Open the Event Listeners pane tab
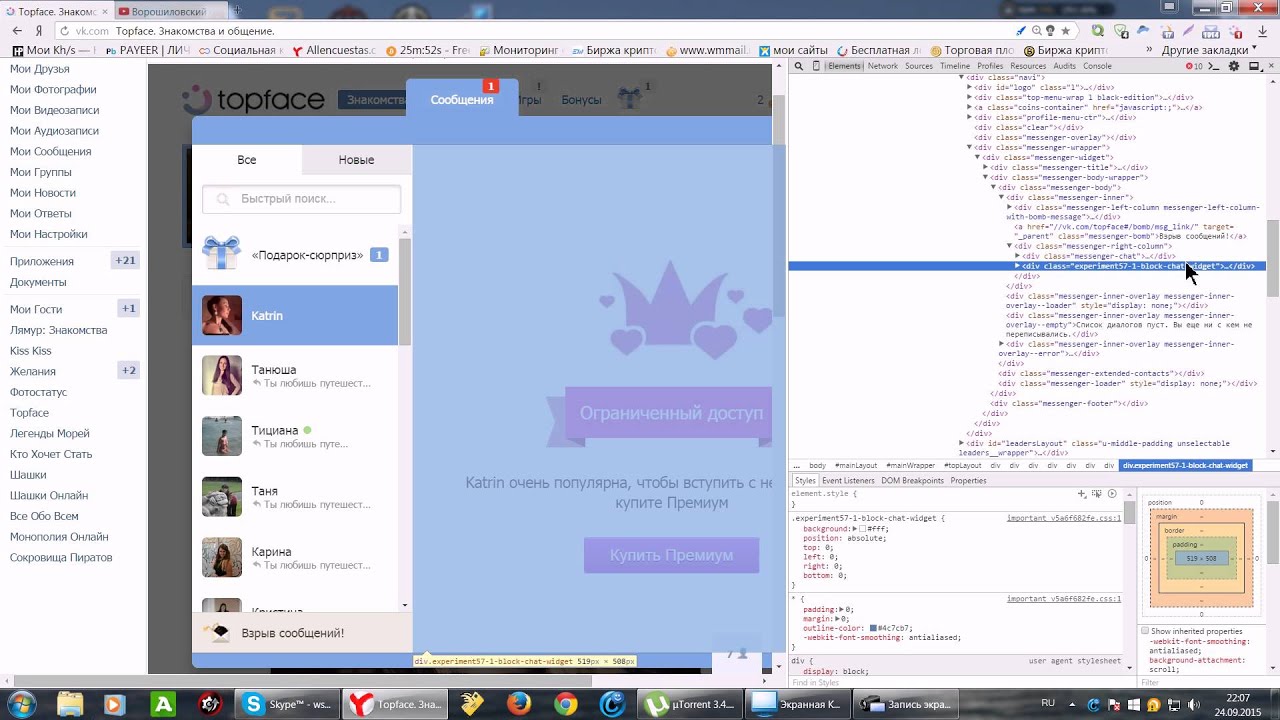1280x720 pixels. pyautogui.click(x=848, y=481)
